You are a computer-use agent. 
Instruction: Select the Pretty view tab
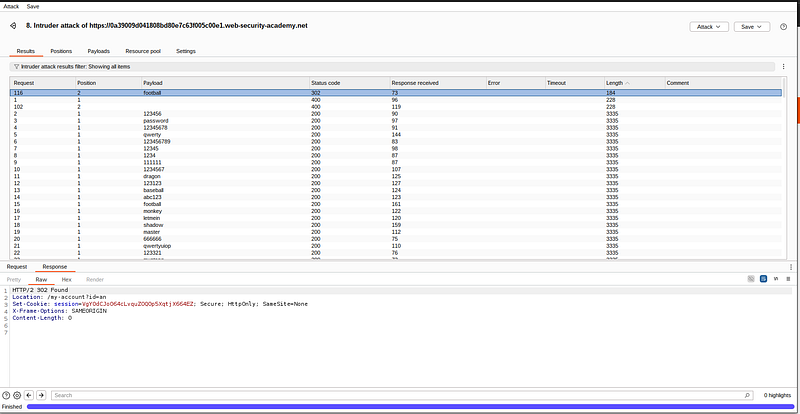coord(14,279)
